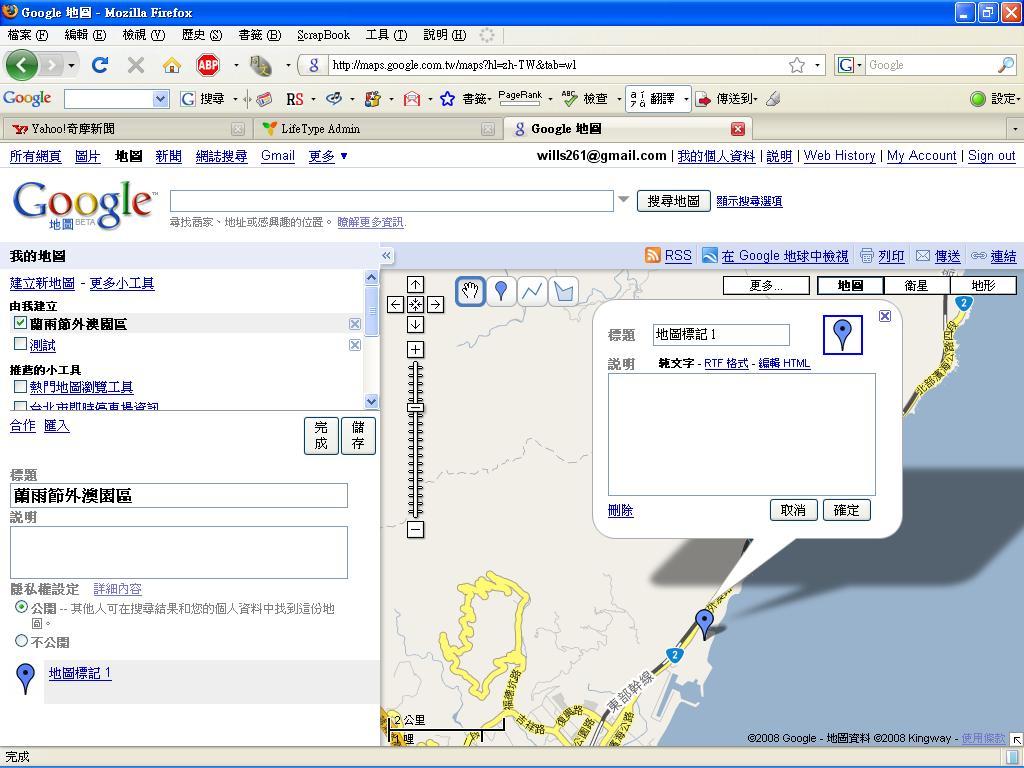Open the 檔案 menu

(28, 35)
